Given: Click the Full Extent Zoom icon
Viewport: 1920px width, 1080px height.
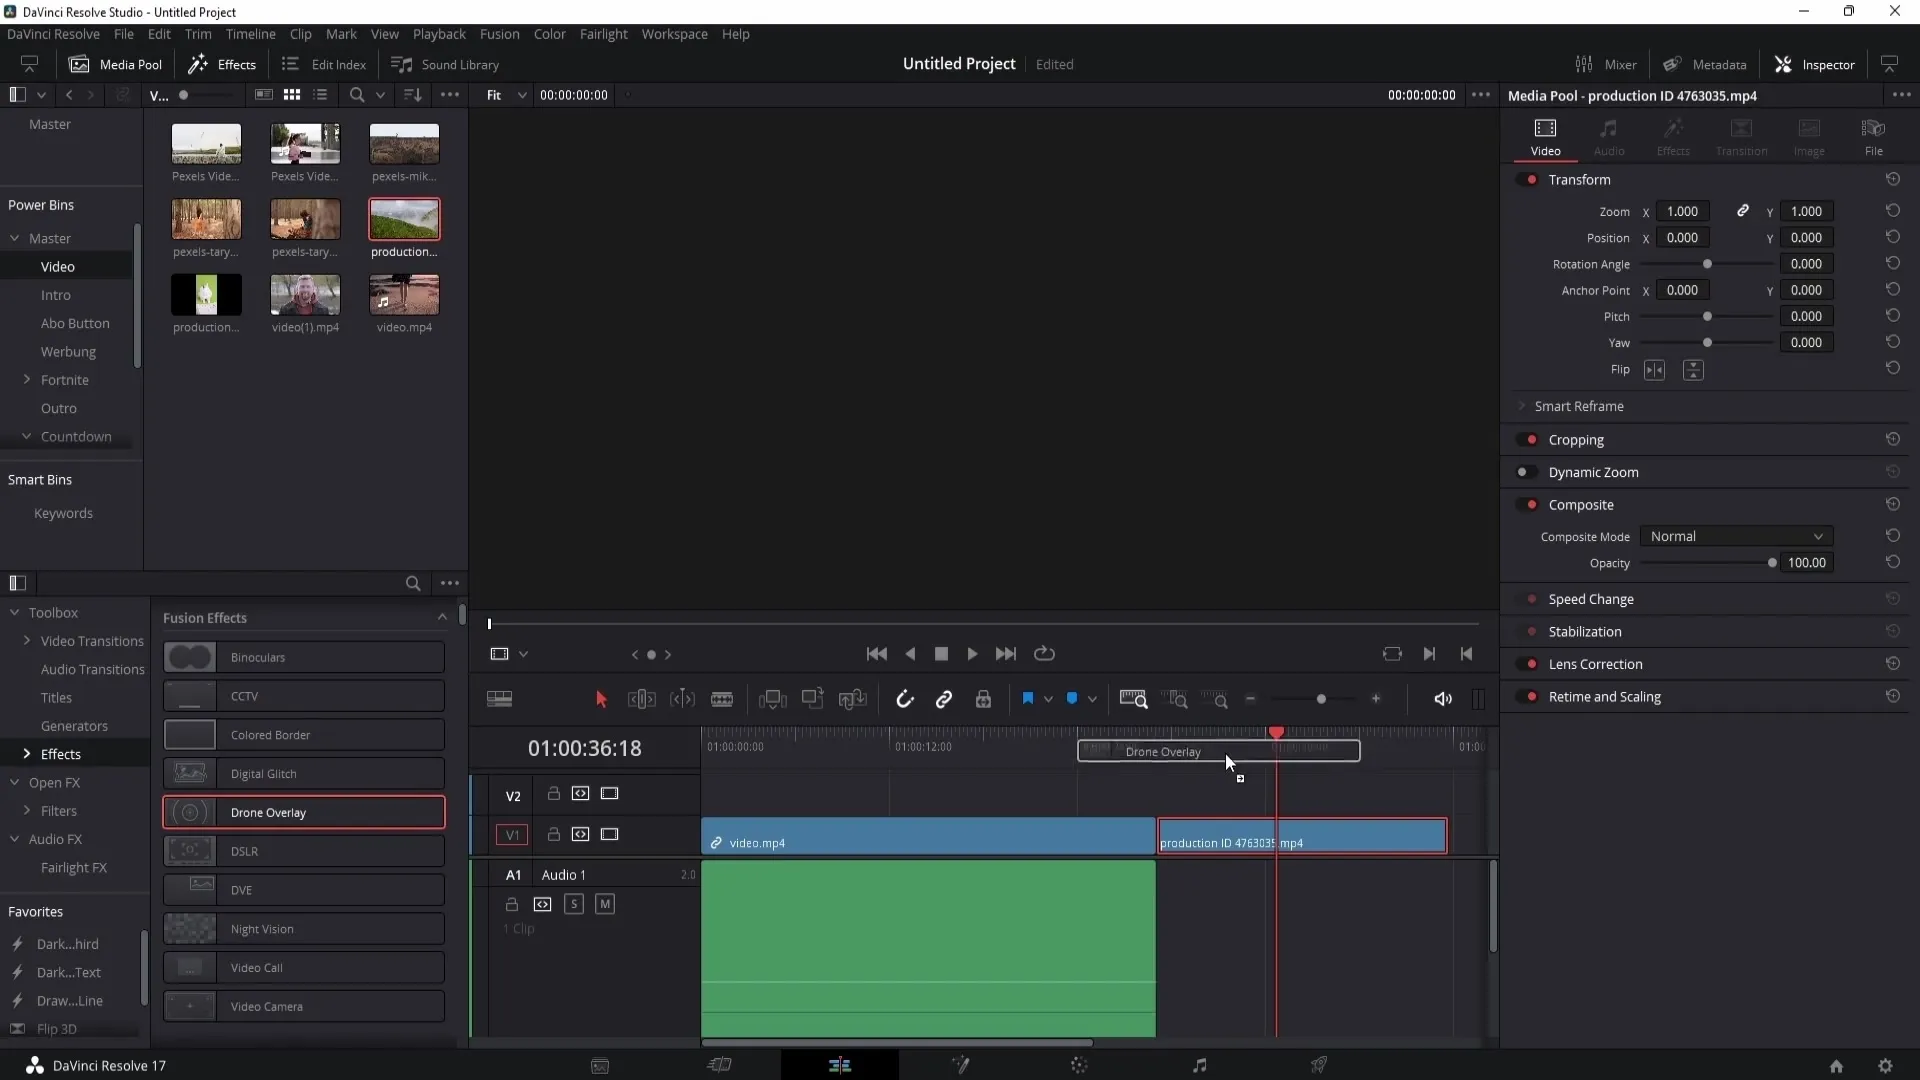Looking at the screenshot, I should pos(1133,699).
